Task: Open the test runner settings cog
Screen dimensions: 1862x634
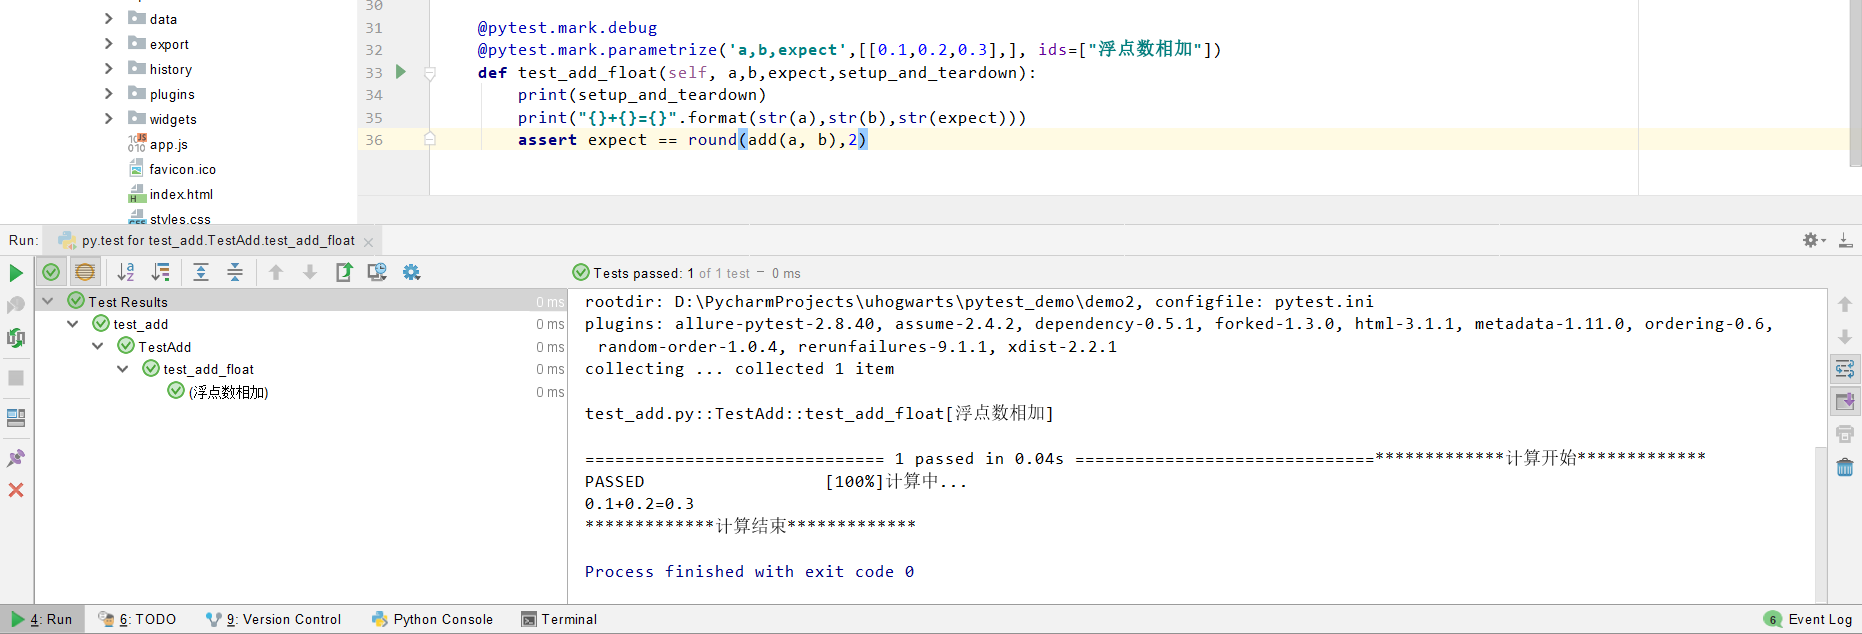Action: 411,272
